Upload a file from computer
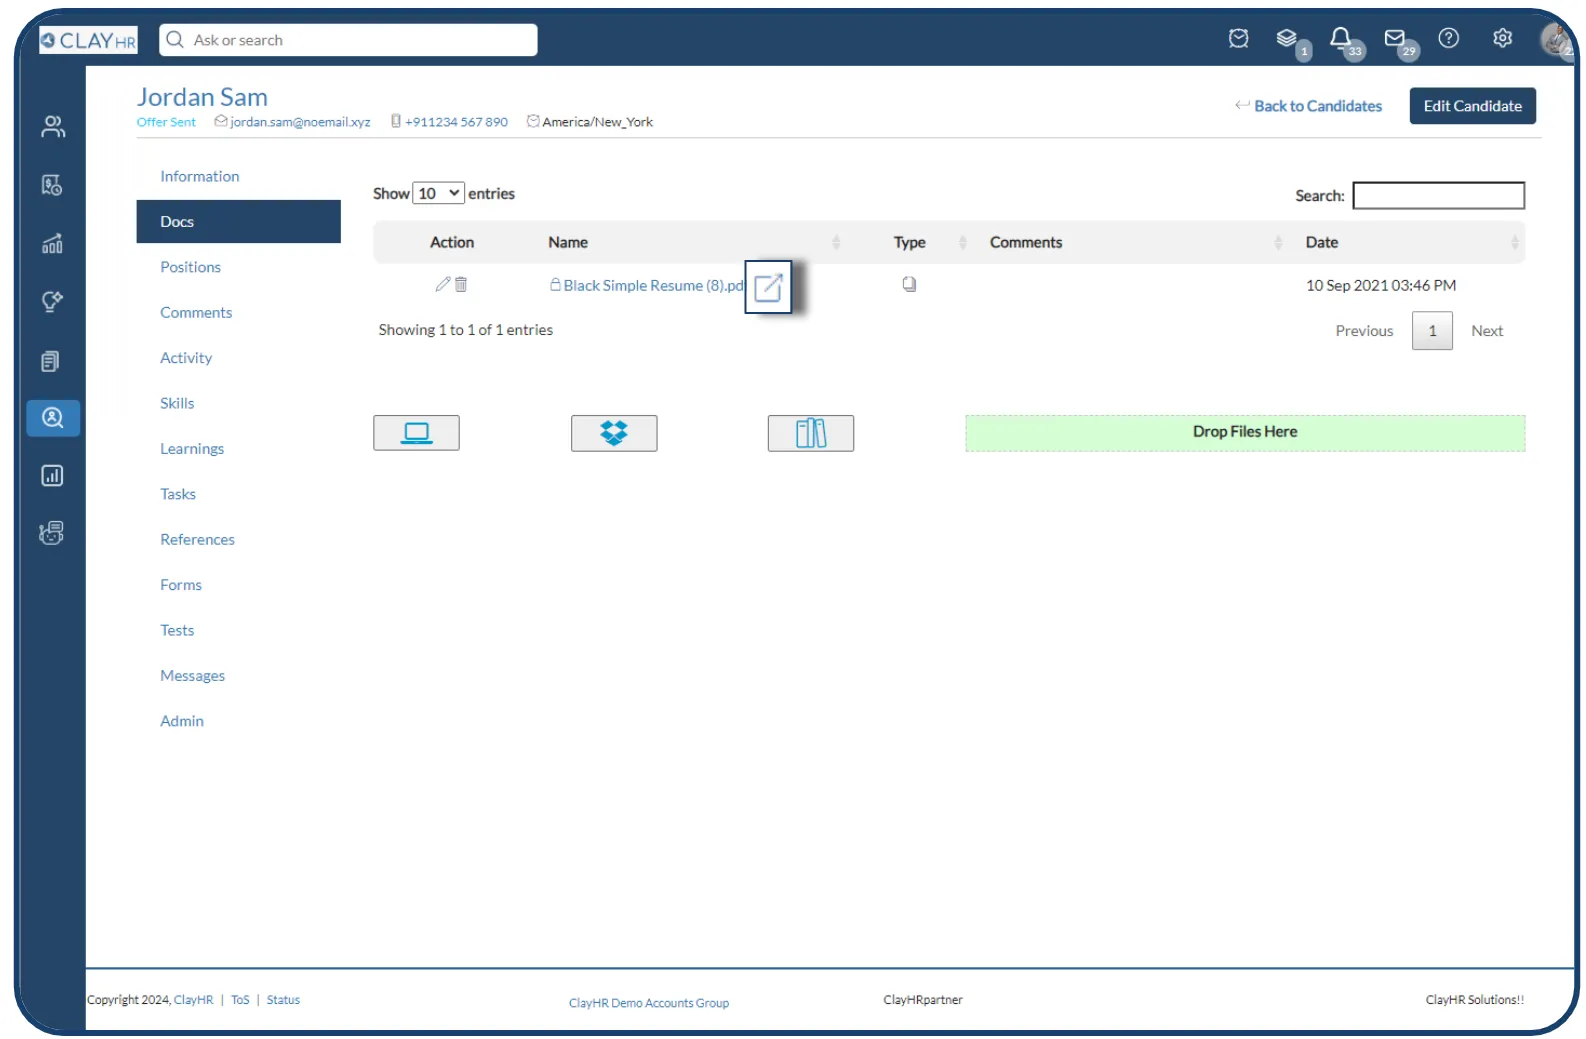Viewport: 1586px width, 1039px height. pyautogui.click(x=416, y=433)
